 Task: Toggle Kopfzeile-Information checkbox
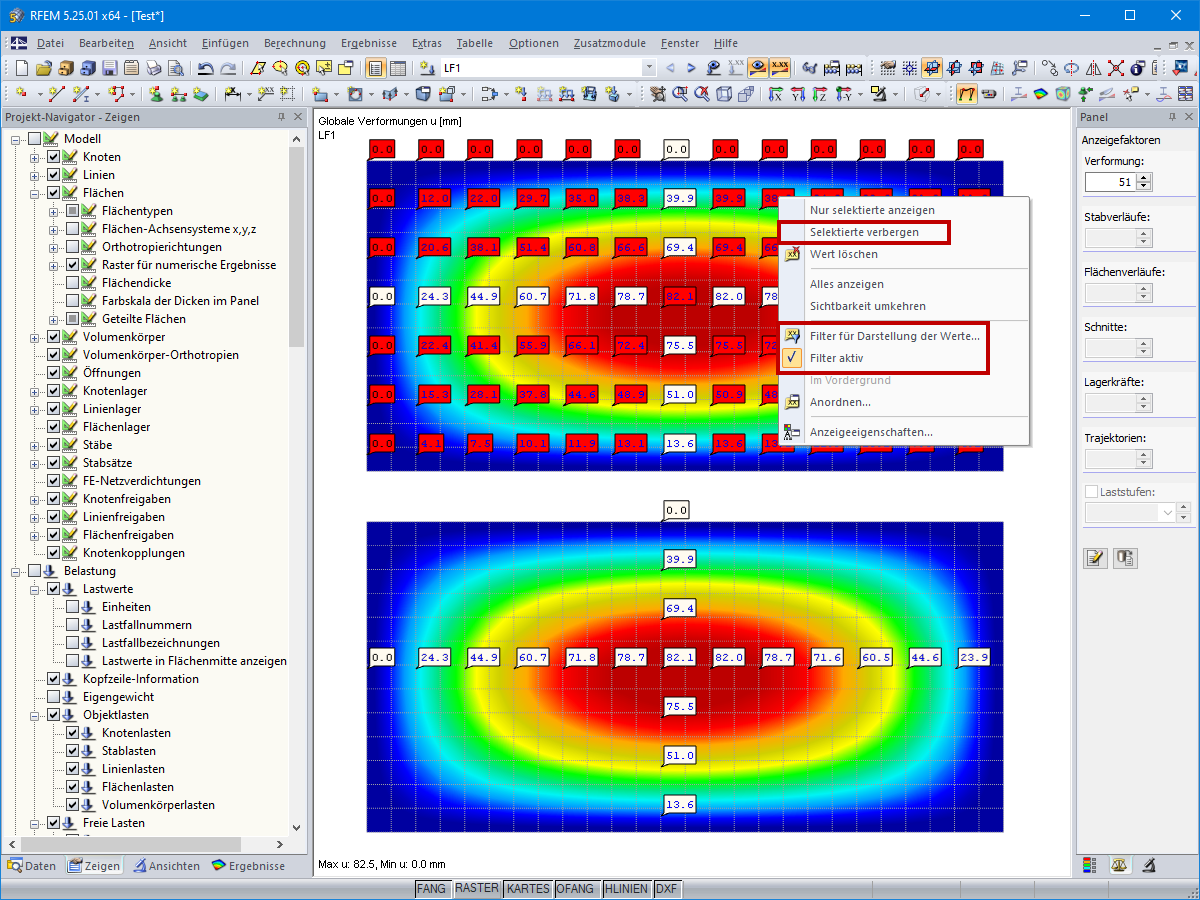54,679
